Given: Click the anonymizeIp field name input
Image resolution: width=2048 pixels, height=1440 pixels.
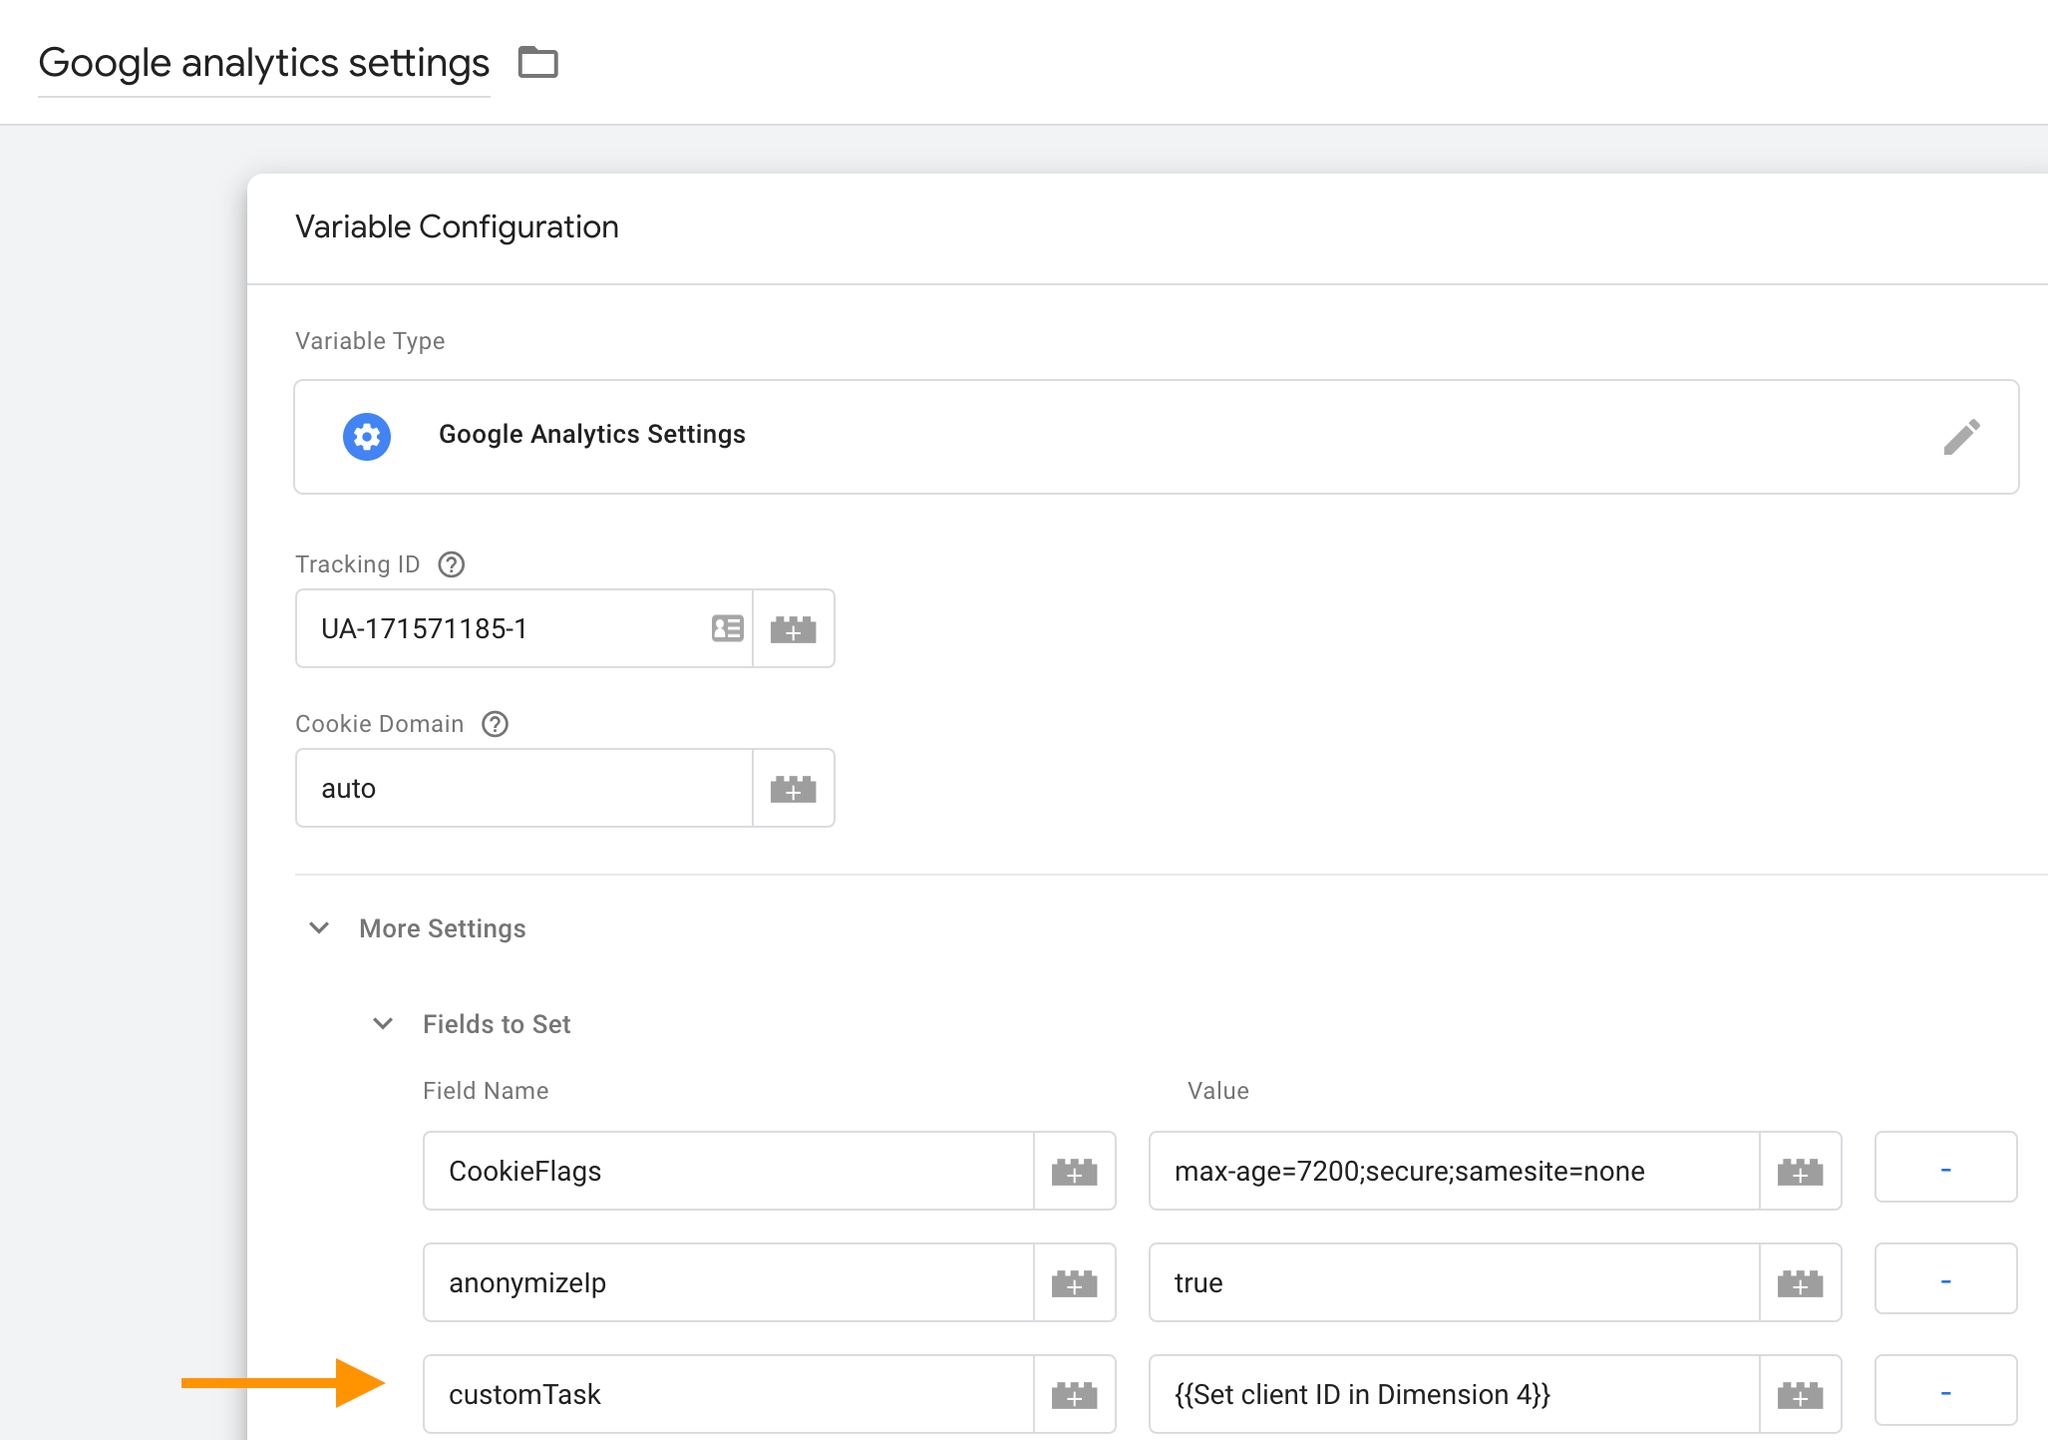Looking at the screenshot, I should point(728,1283).
